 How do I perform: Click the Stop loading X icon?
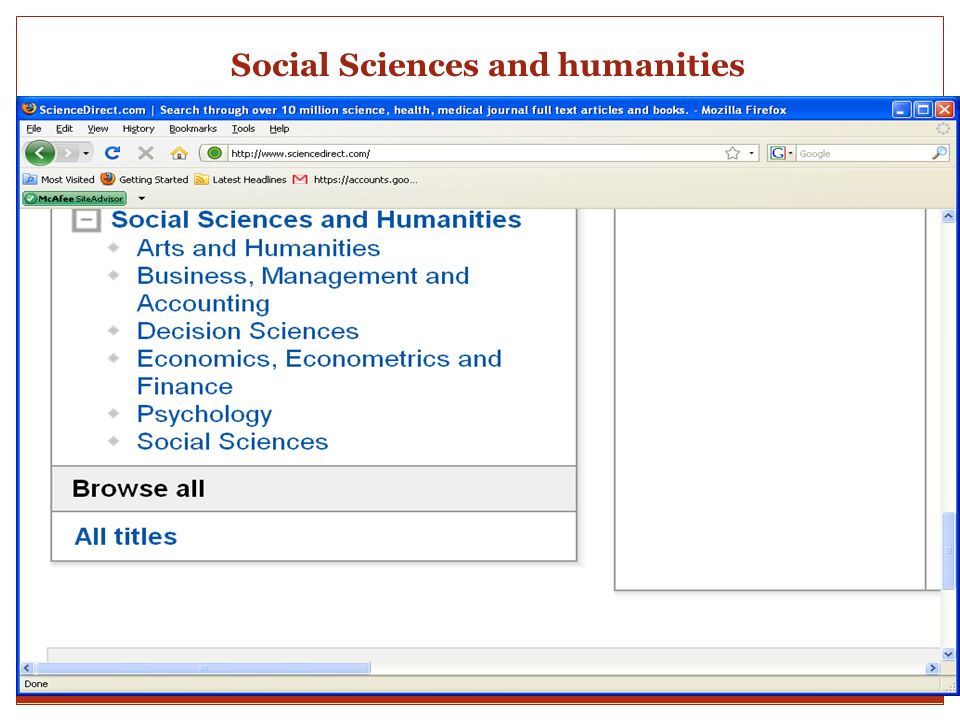pos(146,152)
